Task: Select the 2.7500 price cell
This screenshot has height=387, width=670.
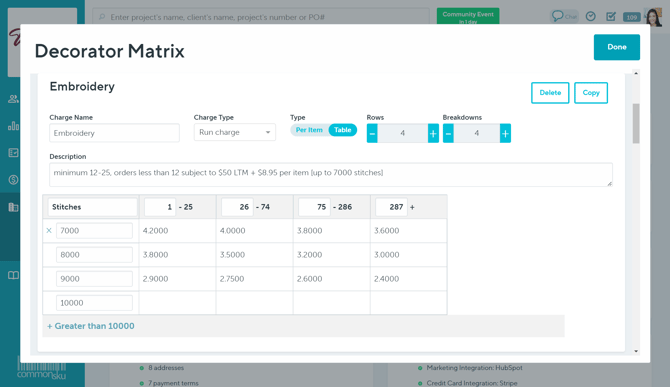Action: click(254, 279)
